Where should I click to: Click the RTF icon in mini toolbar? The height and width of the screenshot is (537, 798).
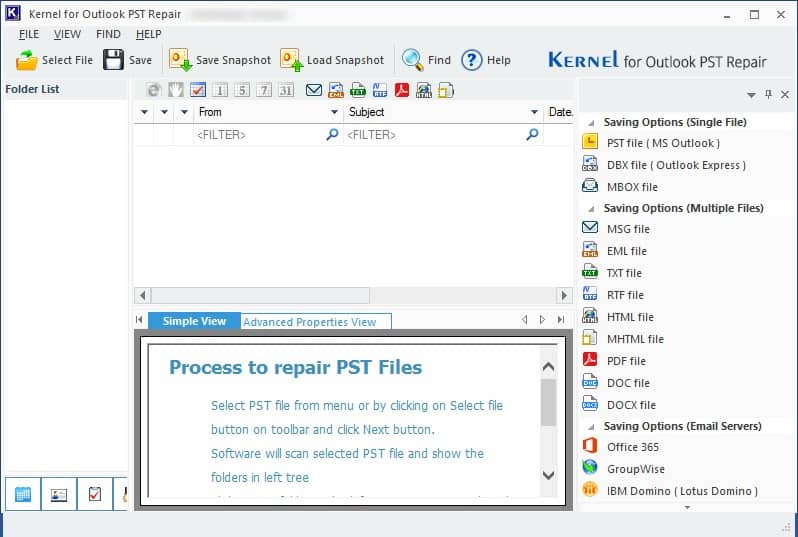click(380, 91)
